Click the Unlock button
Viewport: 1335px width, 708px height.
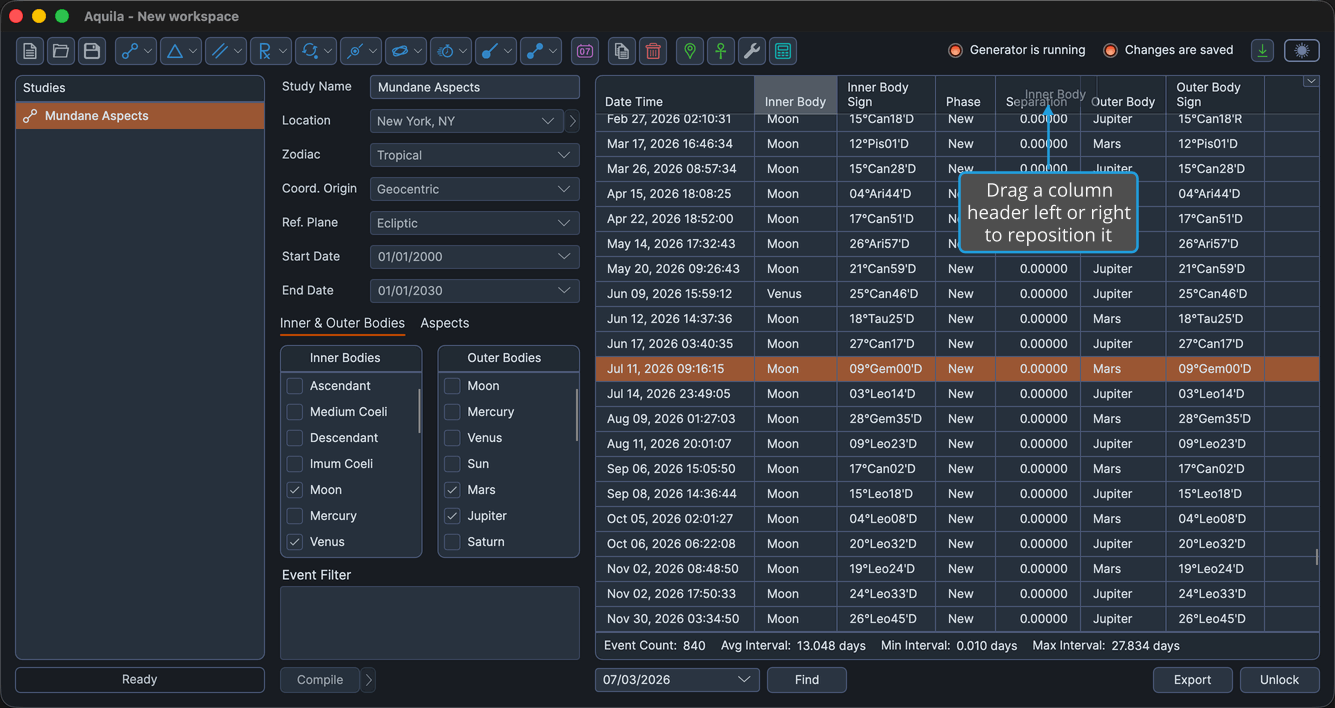coord(1279,680)
